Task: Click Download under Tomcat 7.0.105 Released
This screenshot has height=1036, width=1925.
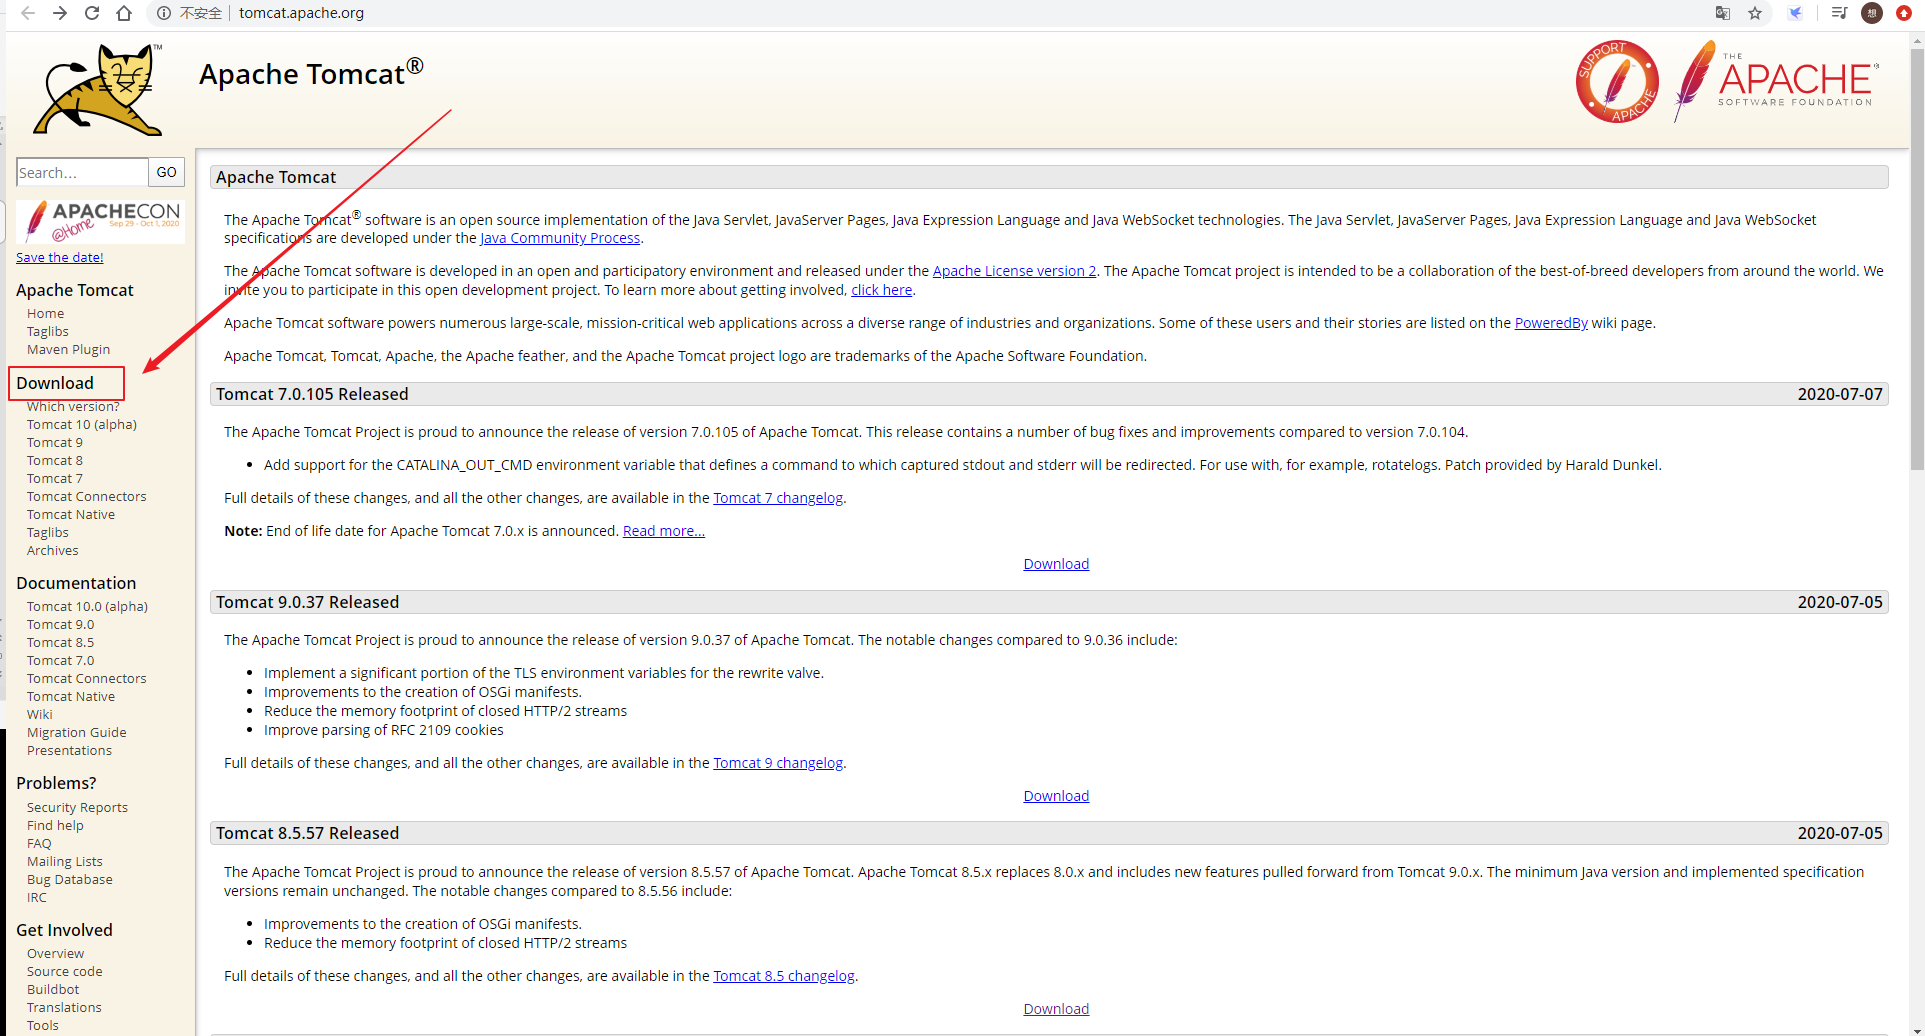Action: (x=1056, y=564)
